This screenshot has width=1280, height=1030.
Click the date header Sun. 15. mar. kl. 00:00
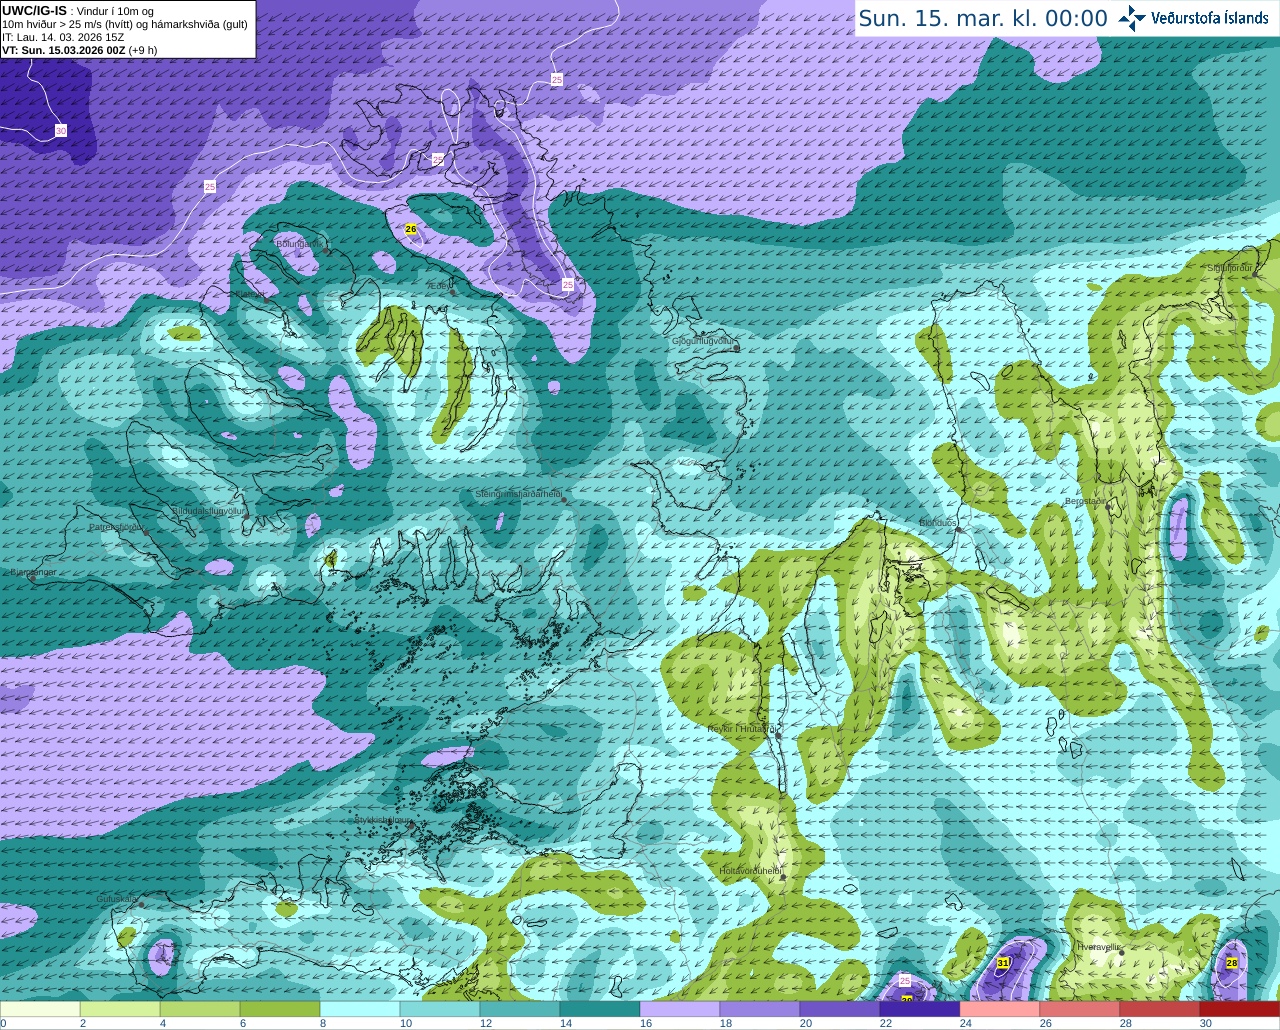tap(983, 18)
